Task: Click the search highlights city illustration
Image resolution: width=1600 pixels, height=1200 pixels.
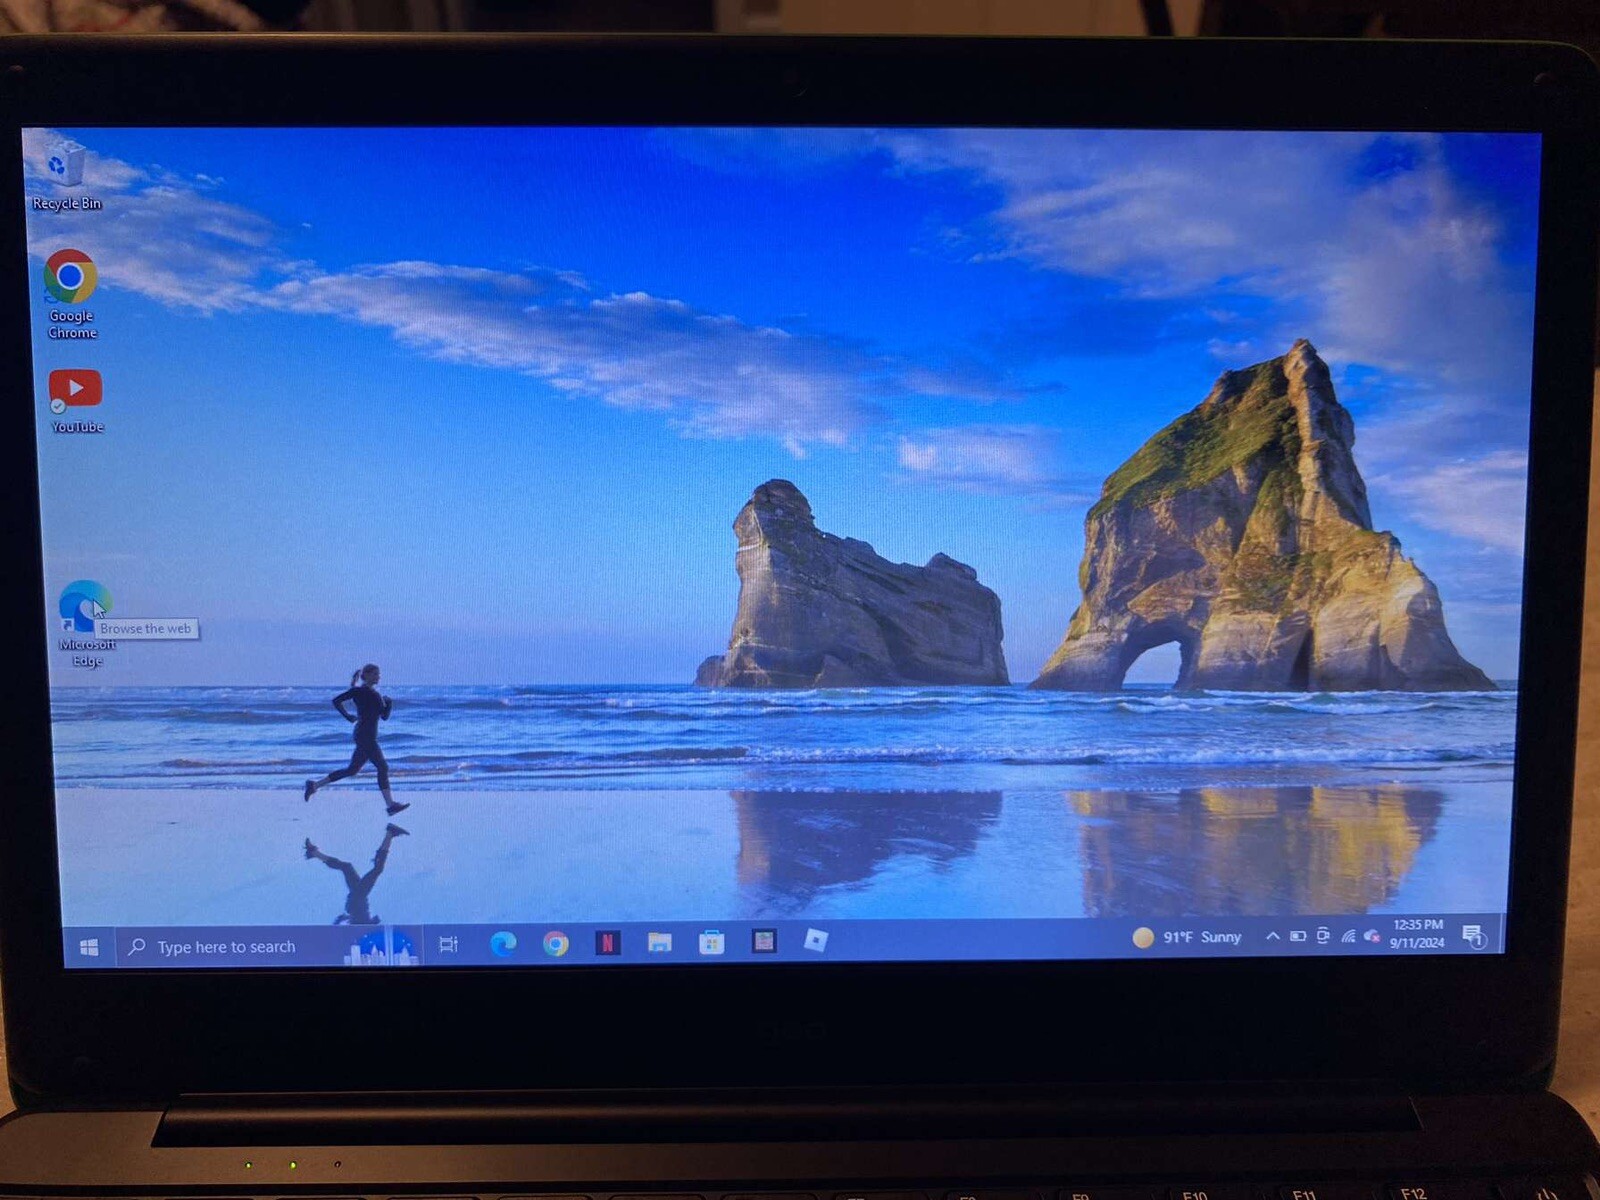Action: (x=381, y=946)
